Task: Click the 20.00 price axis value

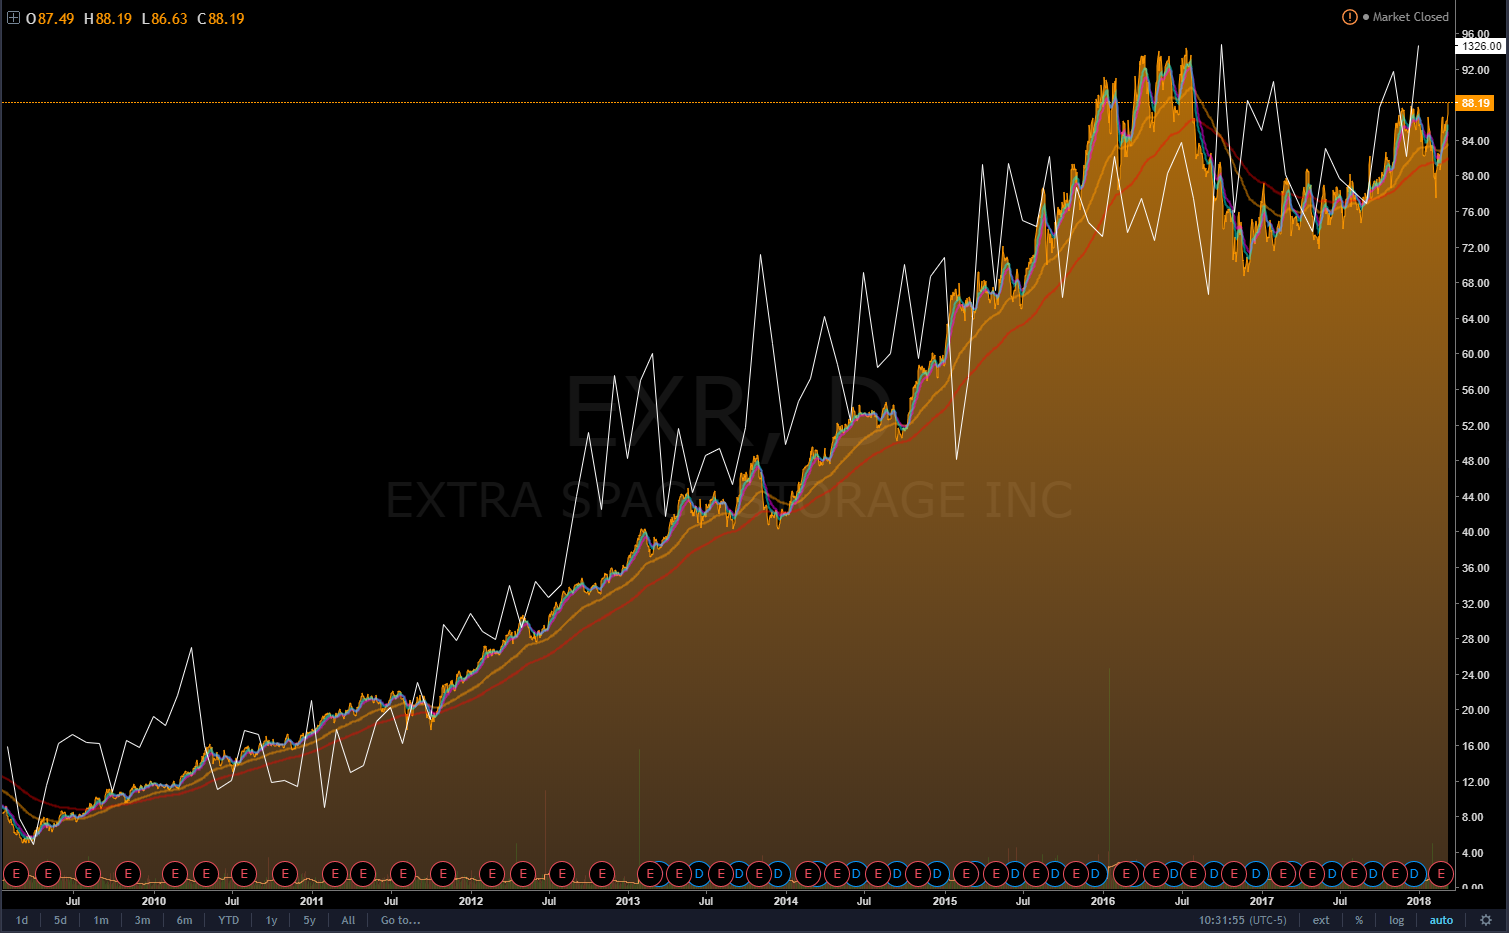Action: pos(1475,710)
